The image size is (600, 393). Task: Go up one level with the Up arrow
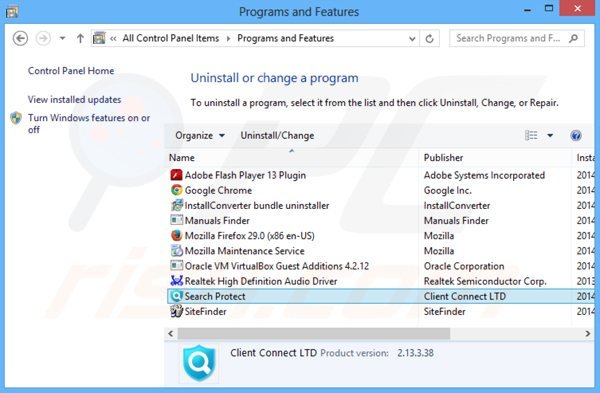(80, 38)
